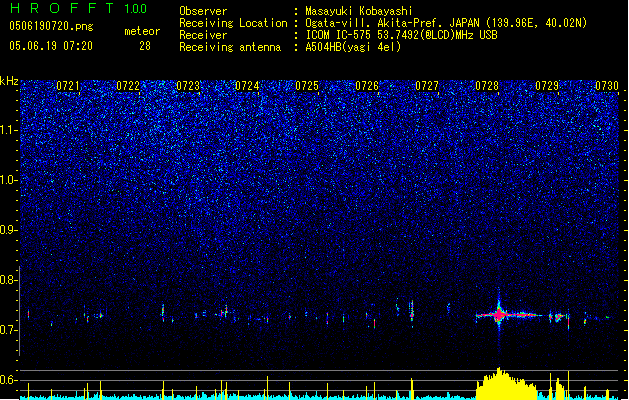Click the 'Receiver' field label
Image resolution: width=629 pixels, height=400 pixels.
(203, 35)
